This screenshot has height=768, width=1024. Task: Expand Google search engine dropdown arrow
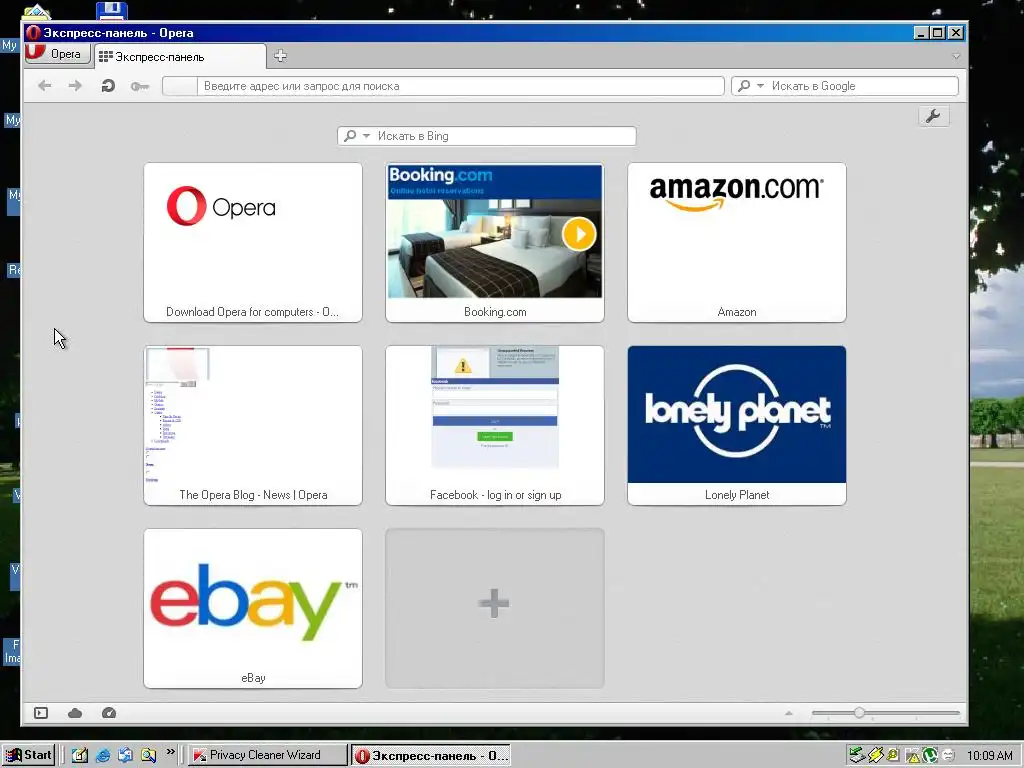pyautogui.click(x=760, y=86)
